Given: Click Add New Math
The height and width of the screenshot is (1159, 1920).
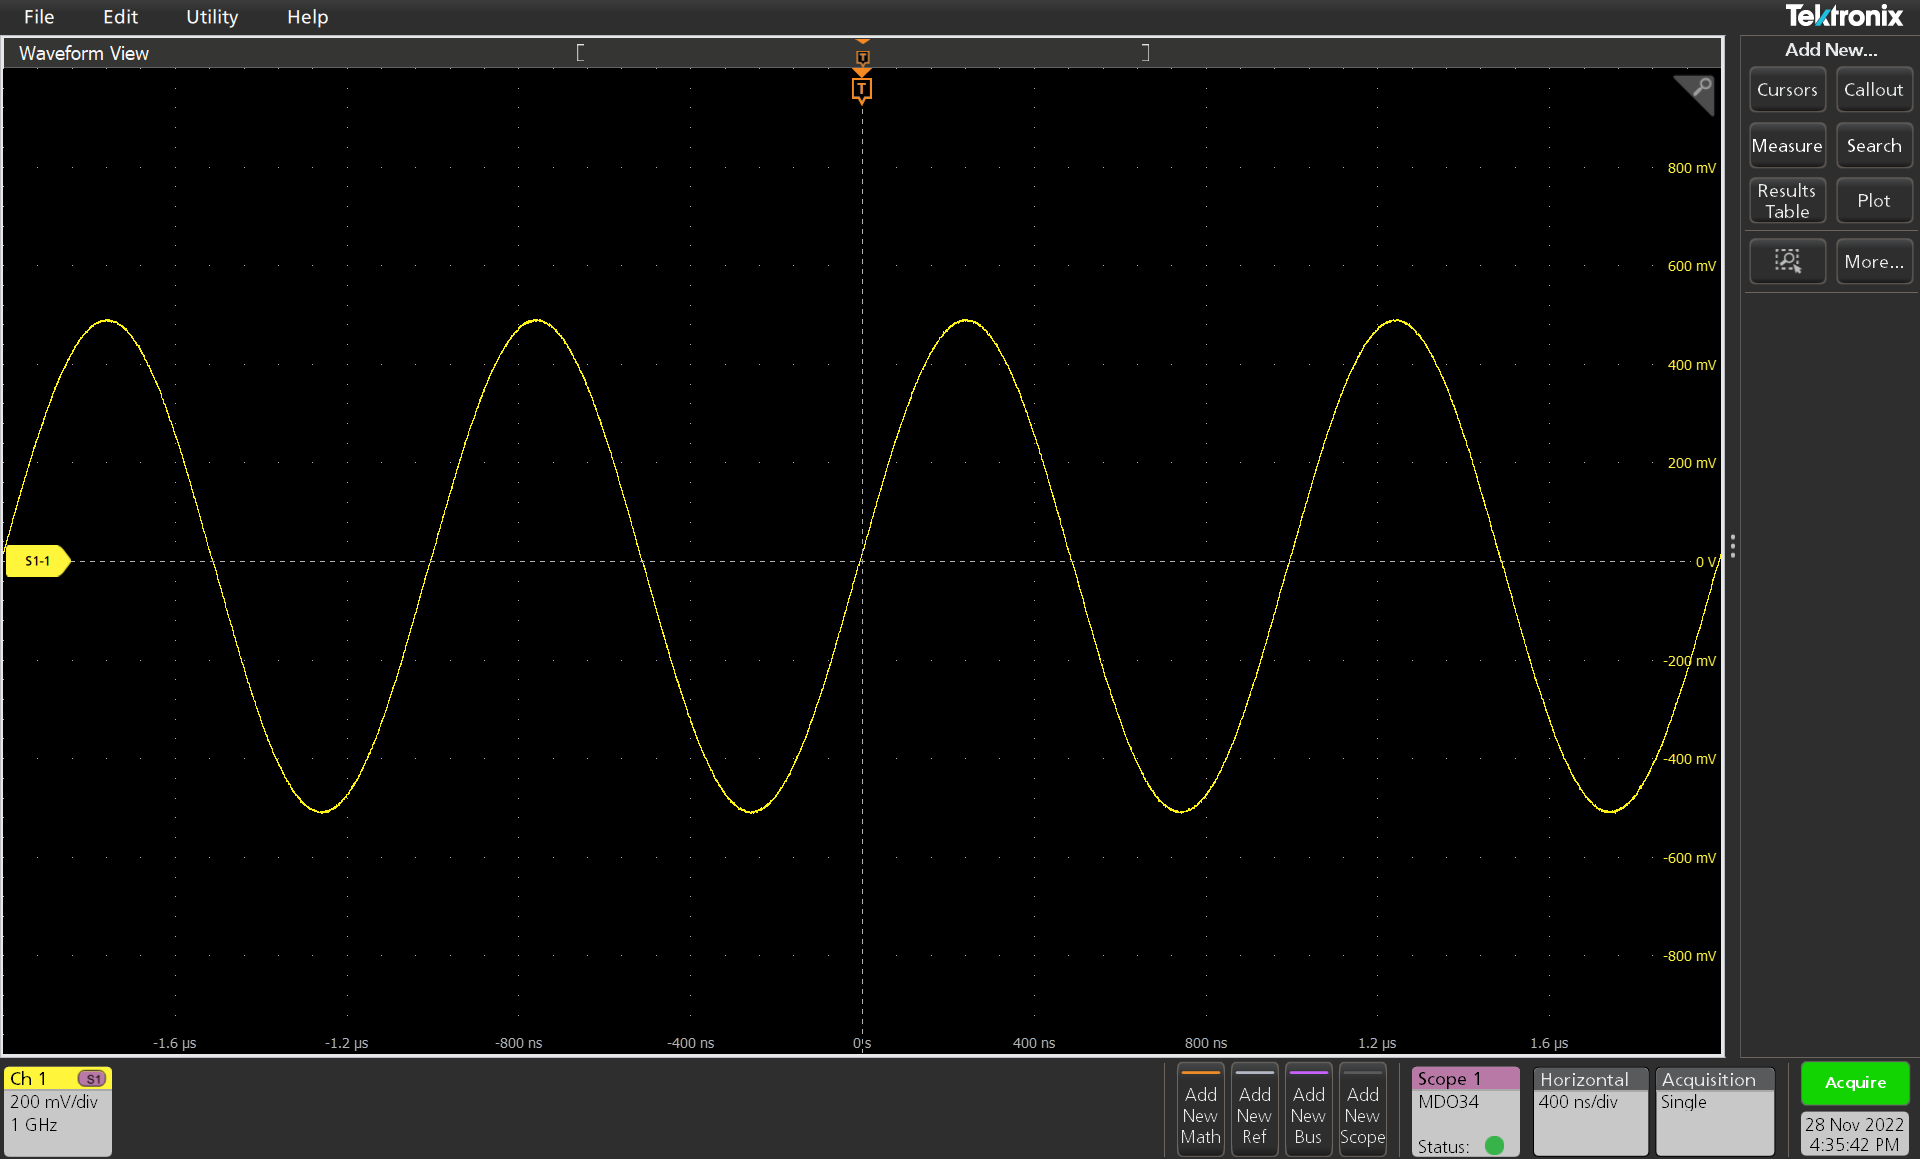Looking at the screenshot, I should [1200, 1111].
